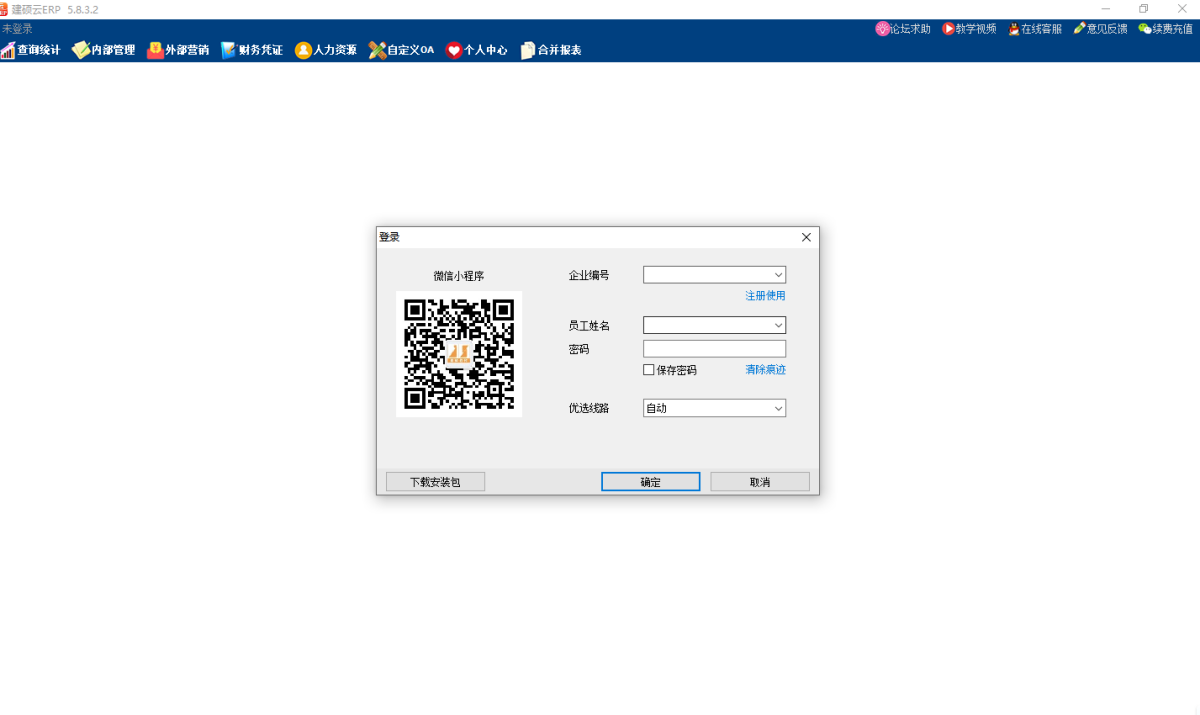Click the 论坛求助 help icon
This screenshot has width=1200, height=715.
point(903,28)
